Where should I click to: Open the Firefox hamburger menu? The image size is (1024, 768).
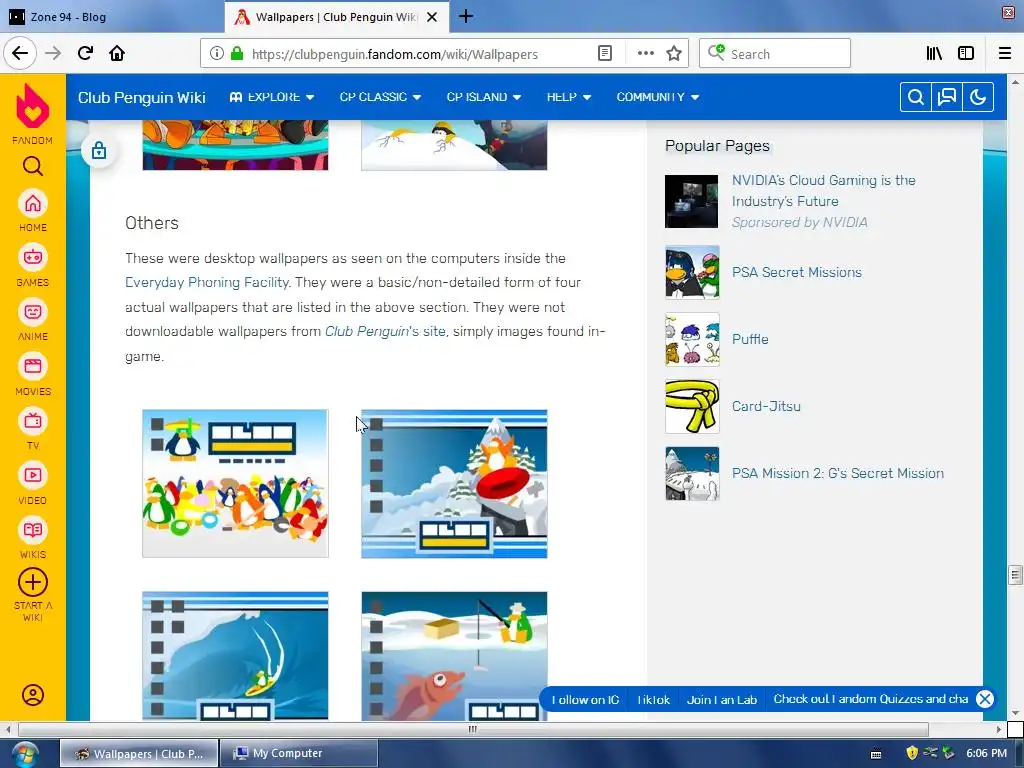click(x=1004, y=54)
